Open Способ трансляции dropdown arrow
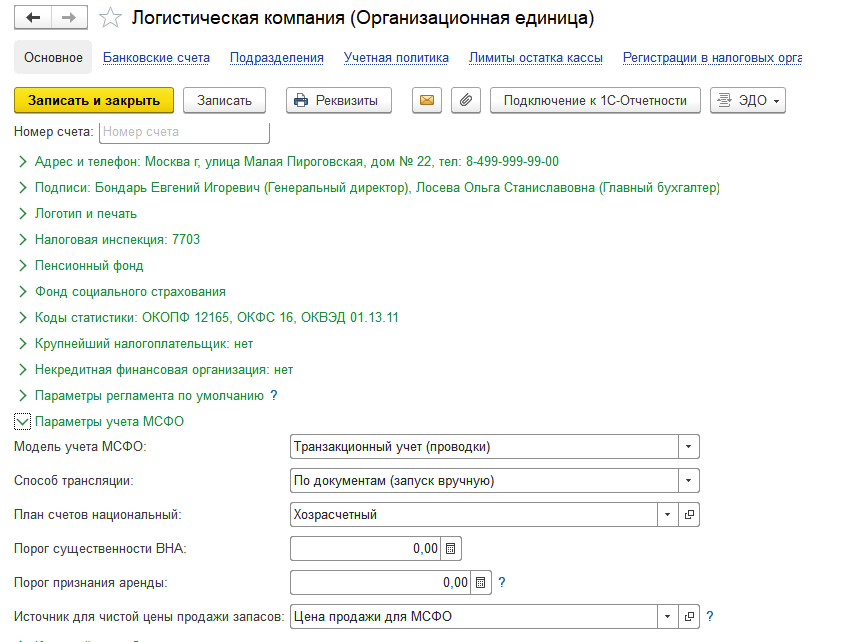Viewport: 842px width, 642px height. [688, 480]
